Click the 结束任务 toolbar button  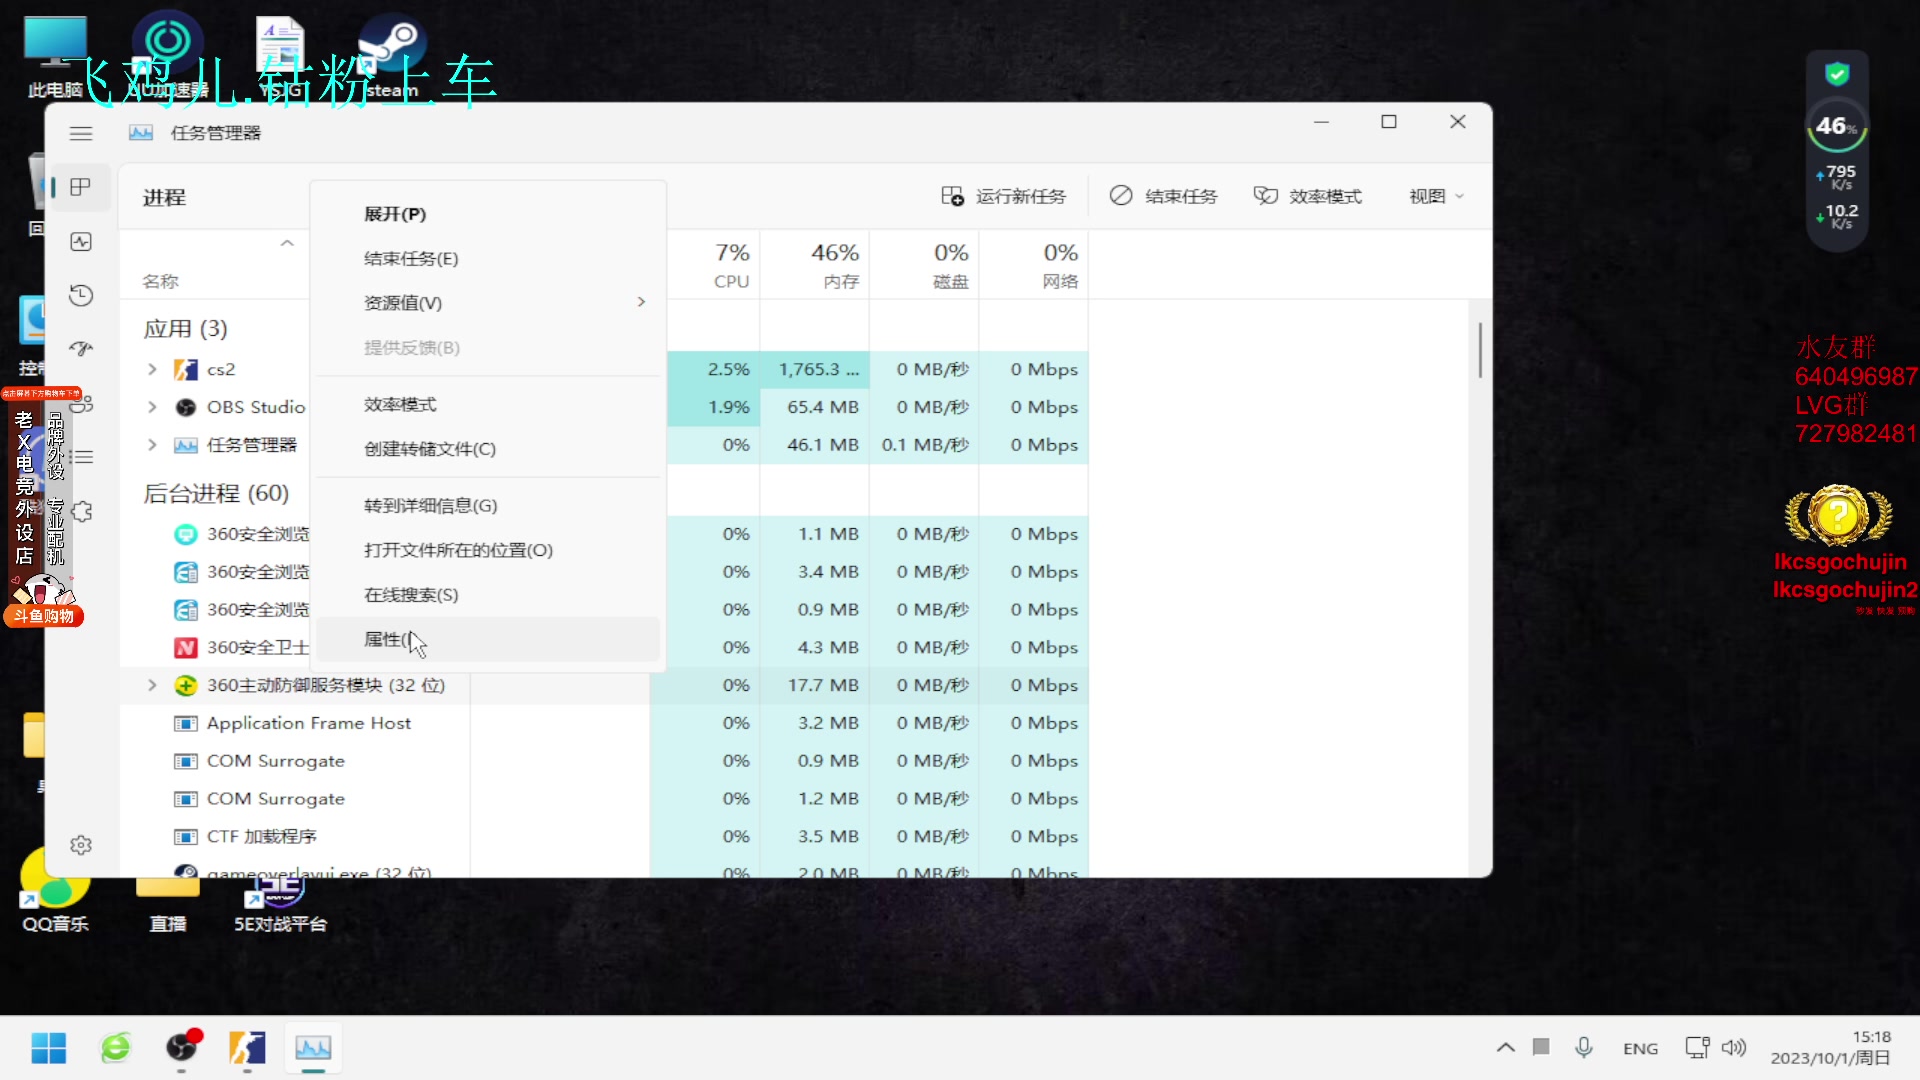pos(1164,196)
